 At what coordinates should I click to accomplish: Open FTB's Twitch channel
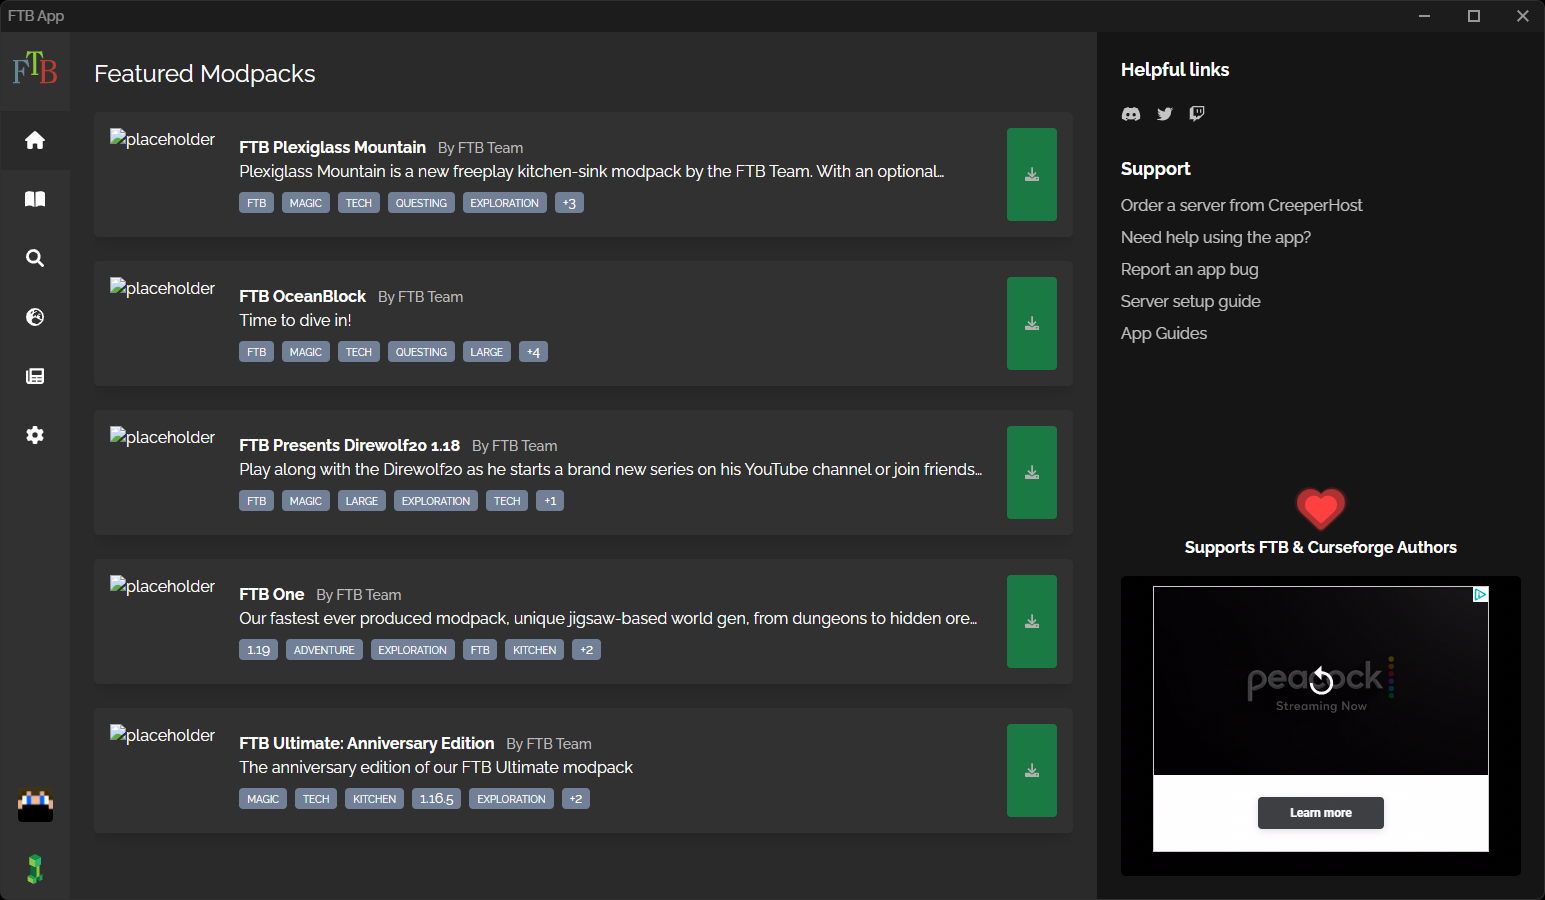coord(1196,113)
